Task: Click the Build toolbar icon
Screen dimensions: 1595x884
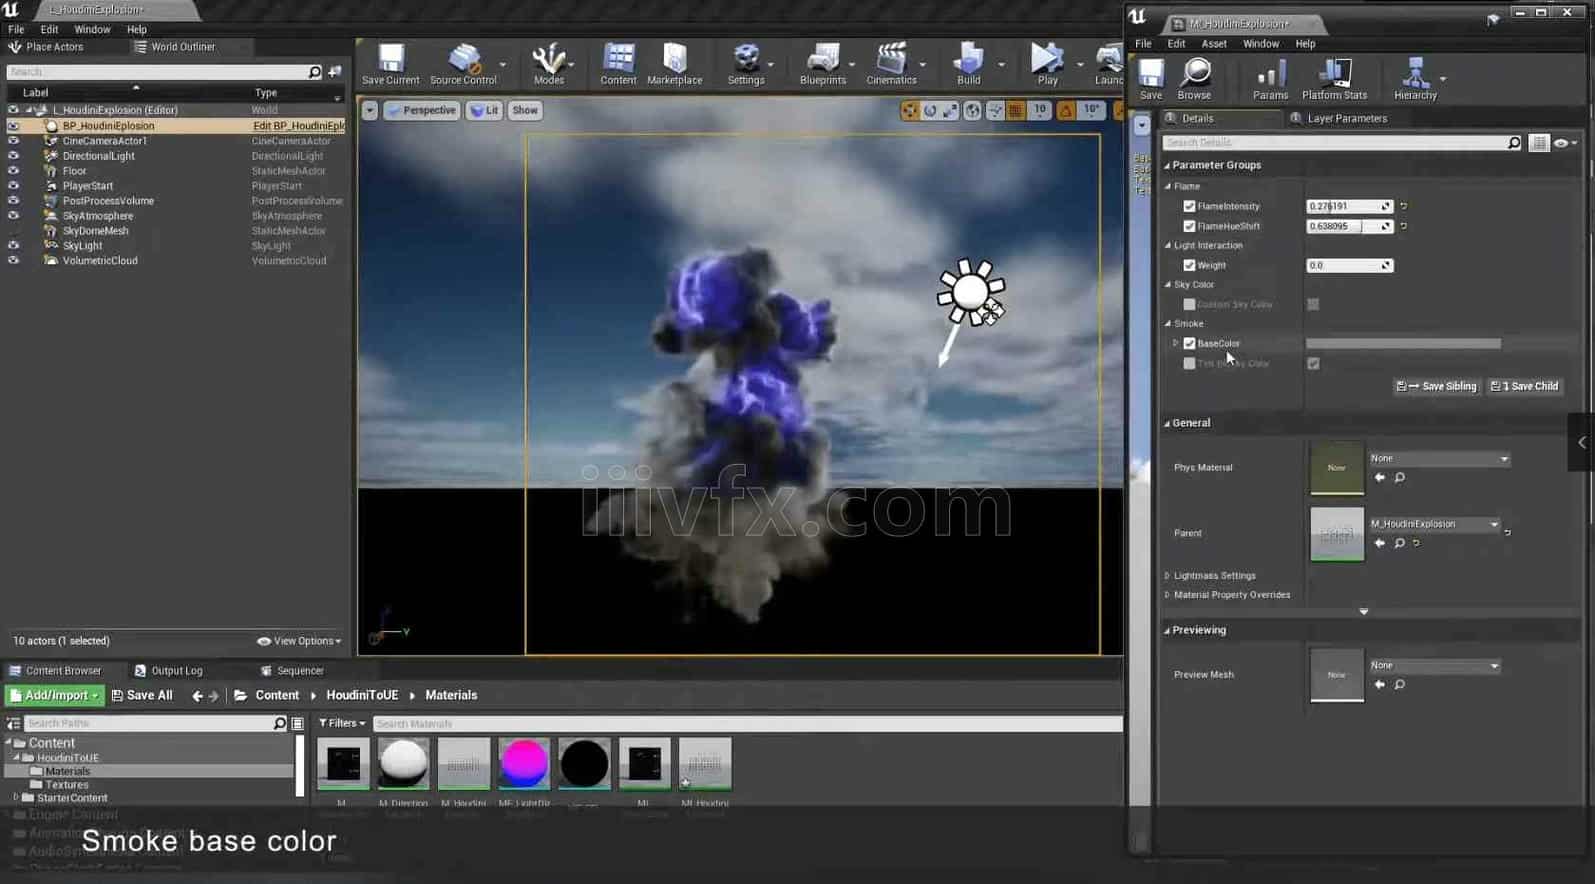Action: 968,64
